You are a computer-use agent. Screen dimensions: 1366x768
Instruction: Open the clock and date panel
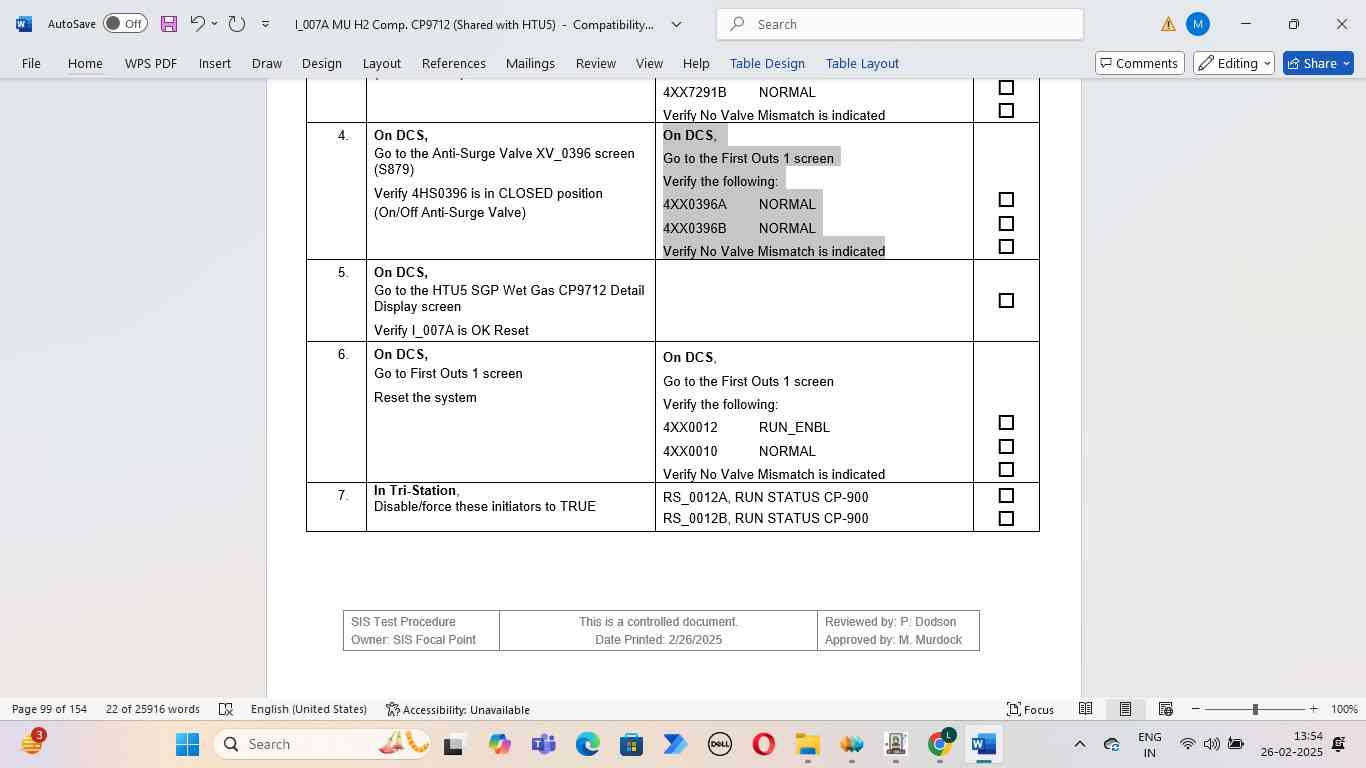pos(1291,744)
